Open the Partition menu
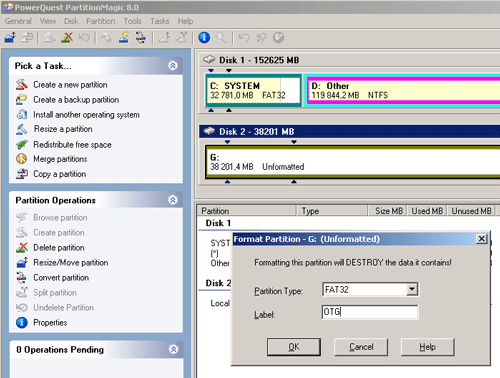The height and width of the screenshot is (378, 500). click(x=101, y=21)
